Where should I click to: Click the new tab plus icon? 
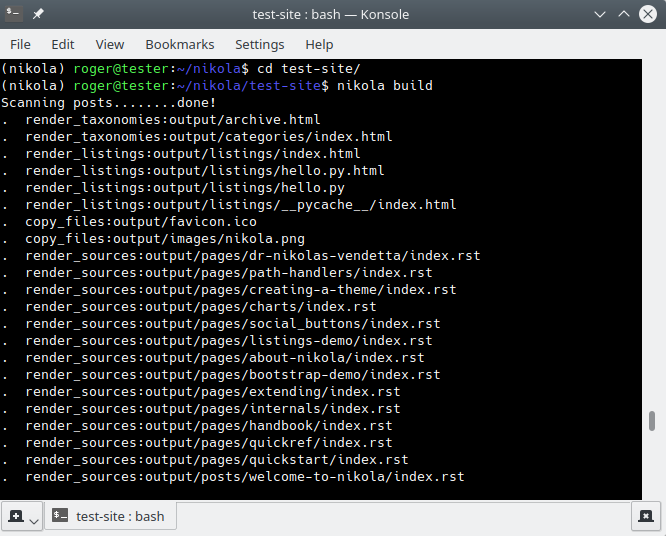(16, 516)
